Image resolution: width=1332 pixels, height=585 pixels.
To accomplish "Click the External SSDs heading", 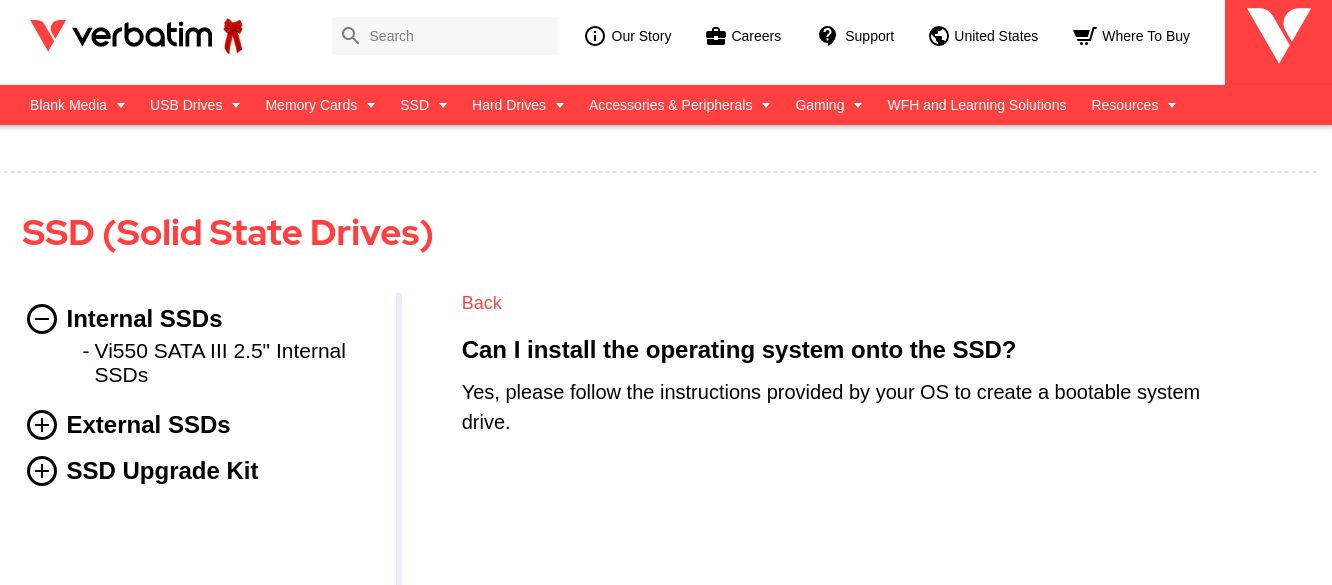I will (148, 425).
